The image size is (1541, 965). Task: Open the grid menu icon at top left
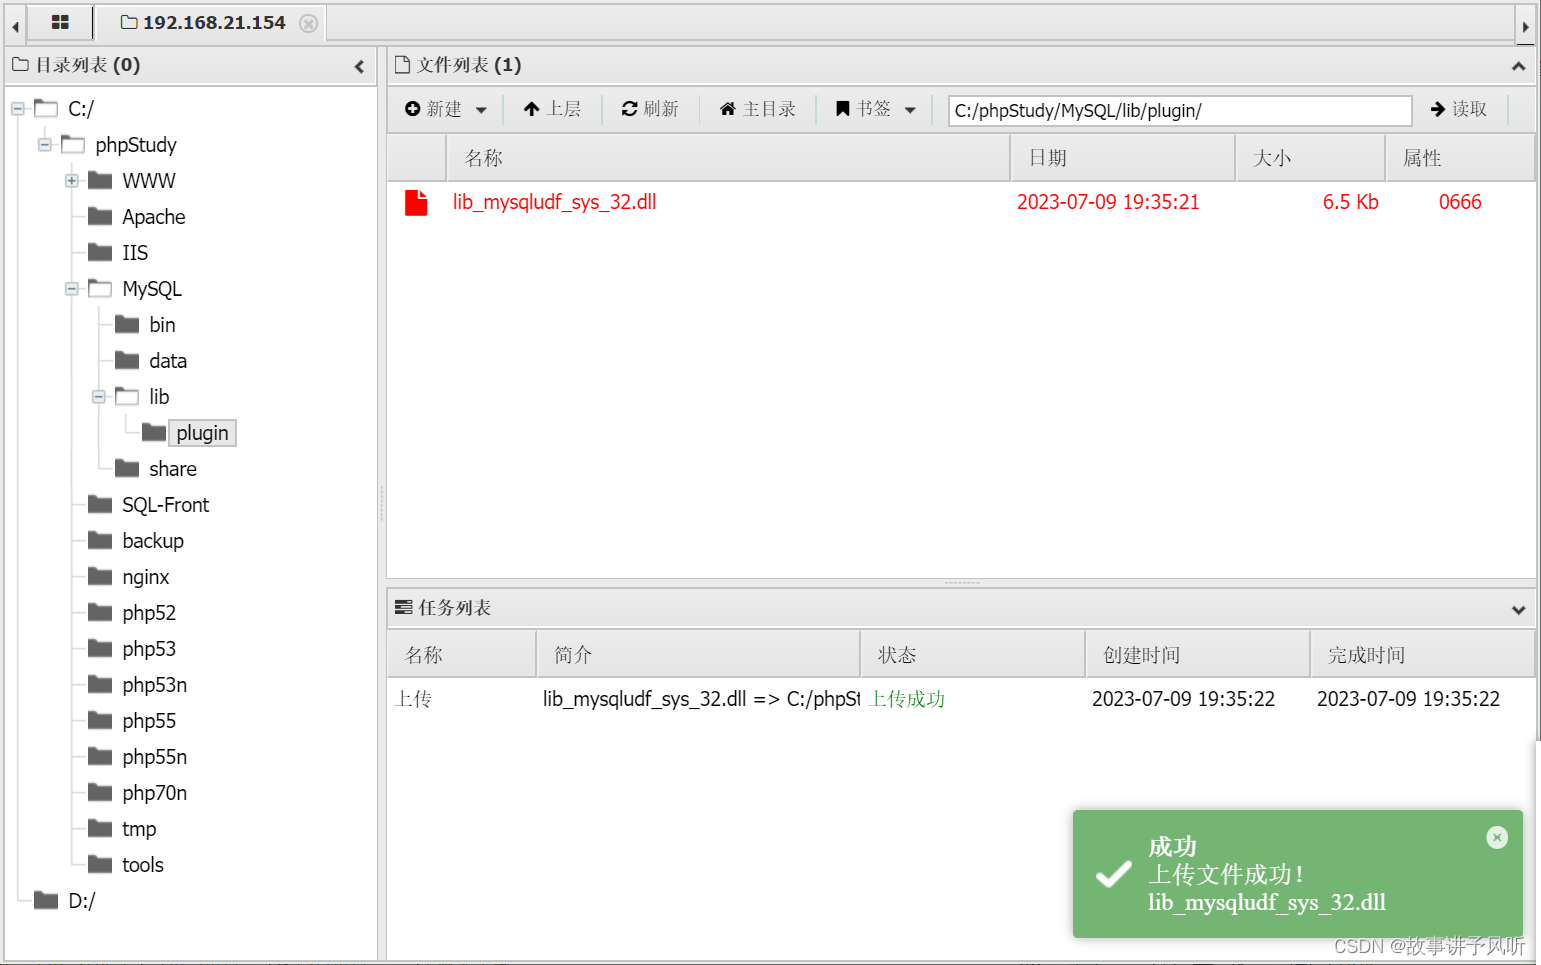point(57,22)
